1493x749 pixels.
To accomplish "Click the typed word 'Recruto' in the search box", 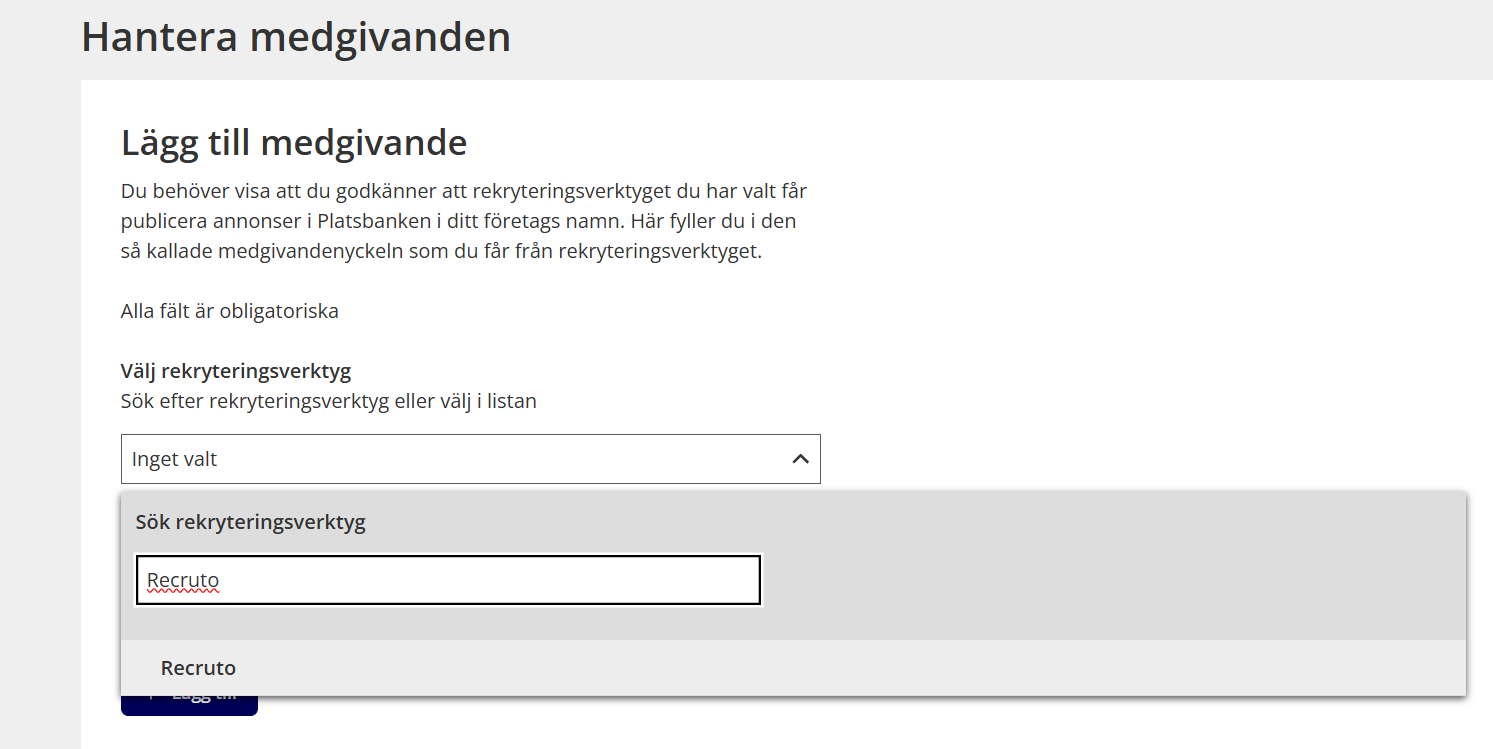I will tap(183, 580).
